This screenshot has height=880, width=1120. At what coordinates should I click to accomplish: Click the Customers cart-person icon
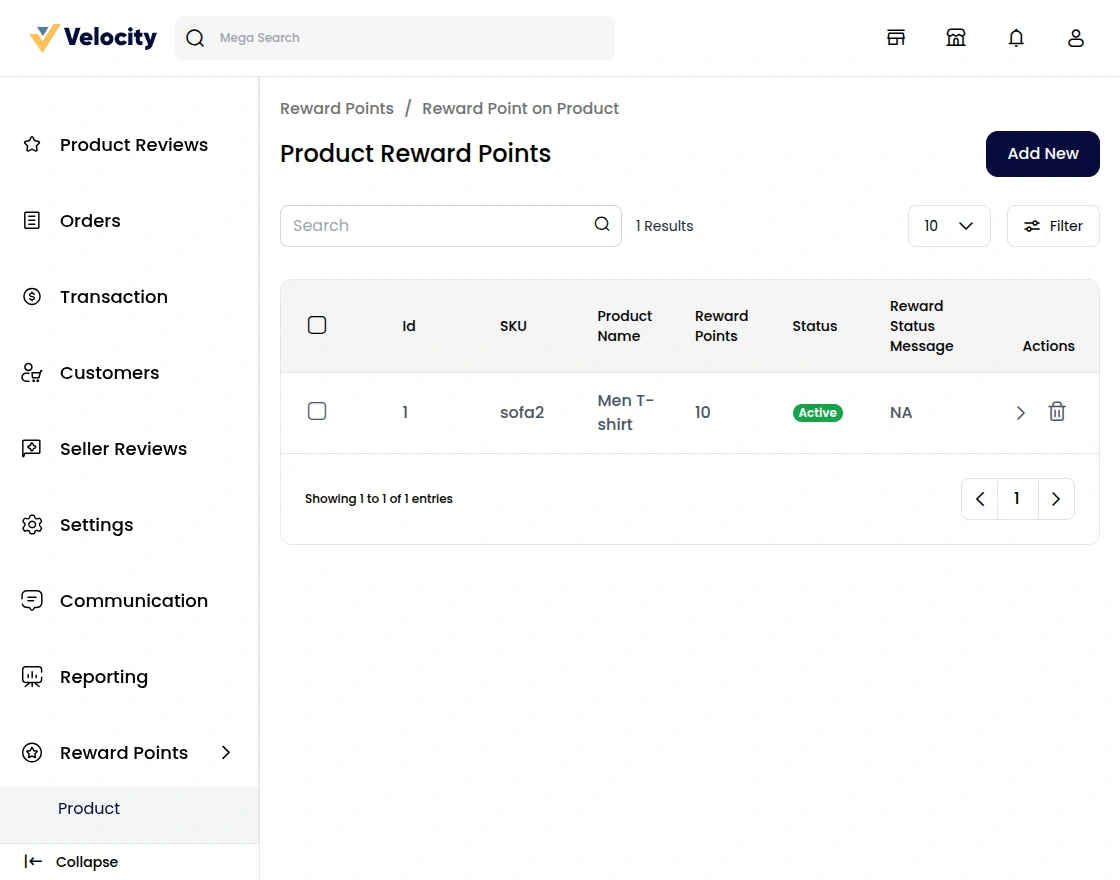coord(32,372)
